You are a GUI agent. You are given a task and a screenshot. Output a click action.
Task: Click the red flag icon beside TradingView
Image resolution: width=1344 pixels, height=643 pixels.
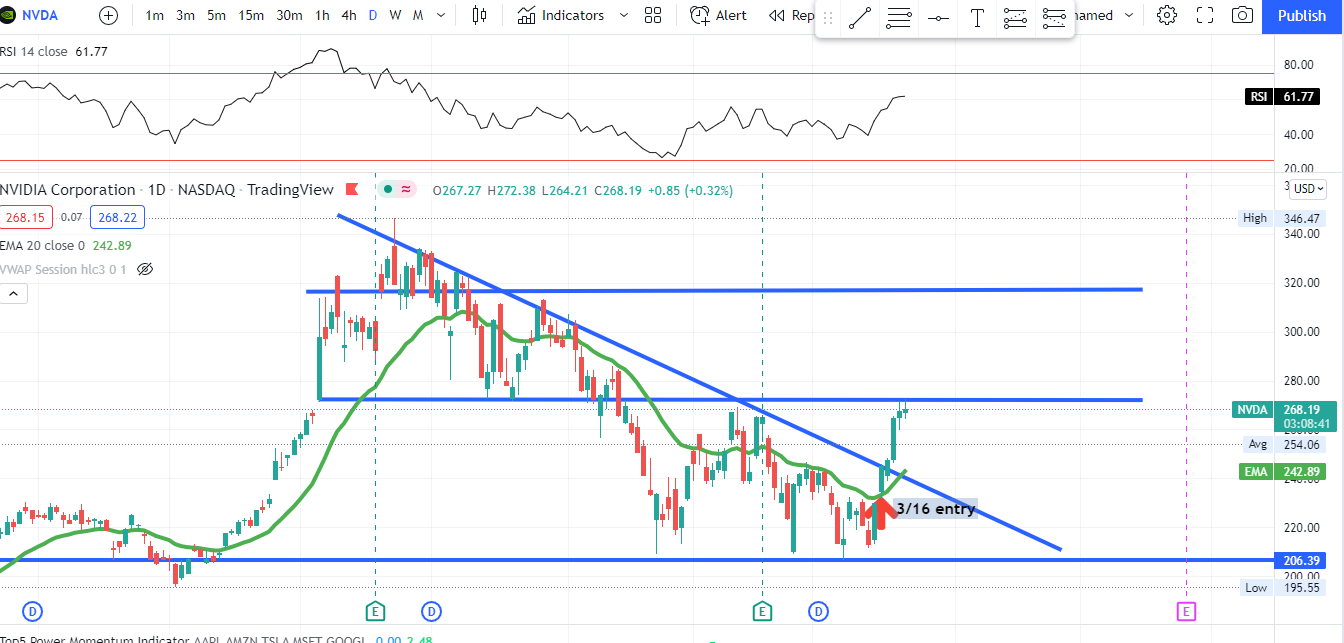click(351, 189)
